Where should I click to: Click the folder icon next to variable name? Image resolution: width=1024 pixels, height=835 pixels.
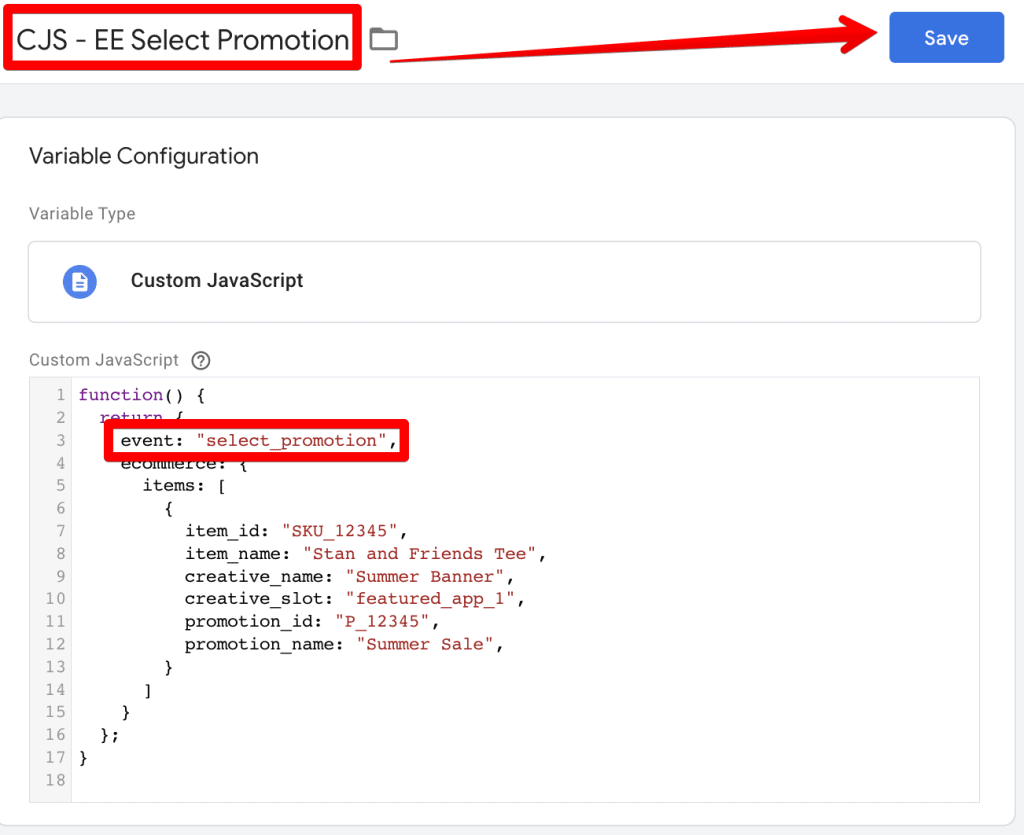coord(384,38)
